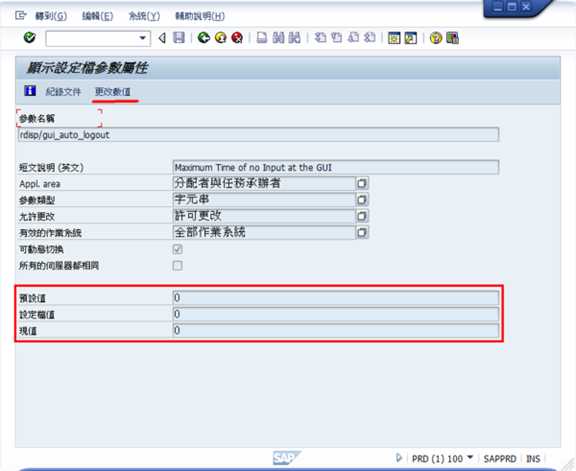Click the rdisp/gui_auto_logout parameter name field
Image resolution: width=576 pixels, height=471 pixels.
point(258,135)
